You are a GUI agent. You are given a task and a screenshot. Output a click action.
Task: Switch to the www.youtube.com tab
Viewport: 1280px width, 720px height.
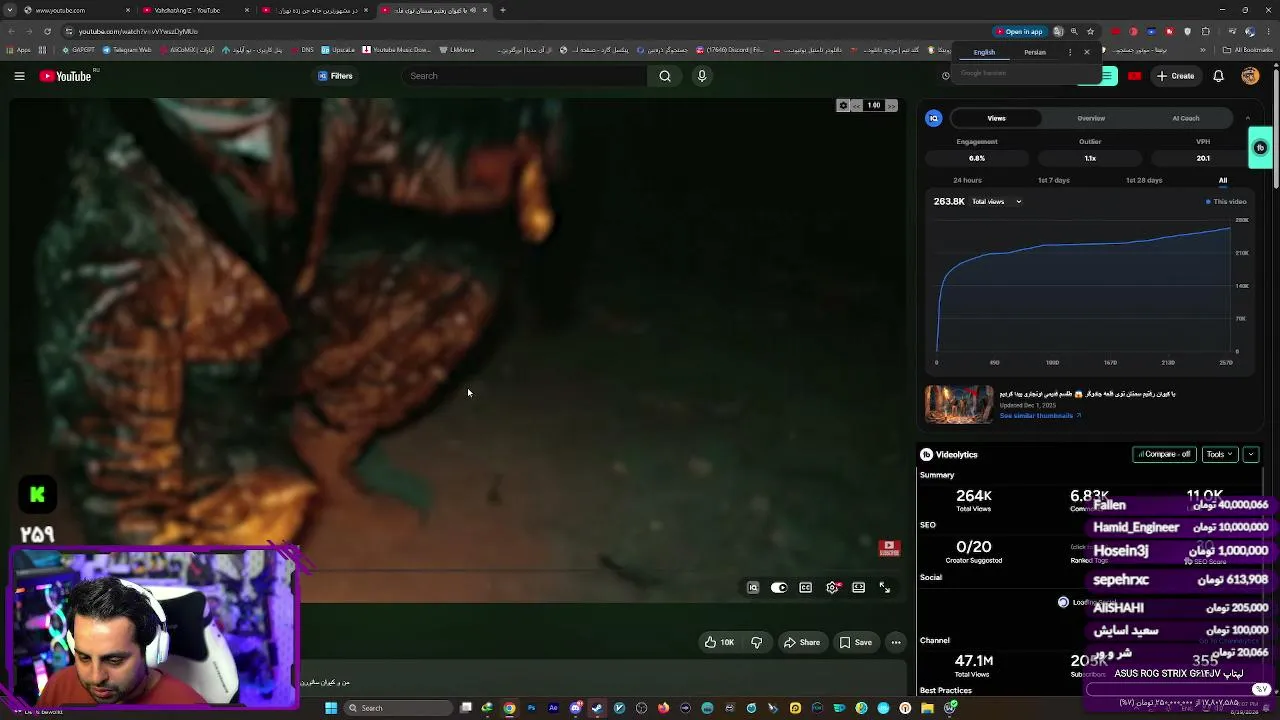pos(77,10)
